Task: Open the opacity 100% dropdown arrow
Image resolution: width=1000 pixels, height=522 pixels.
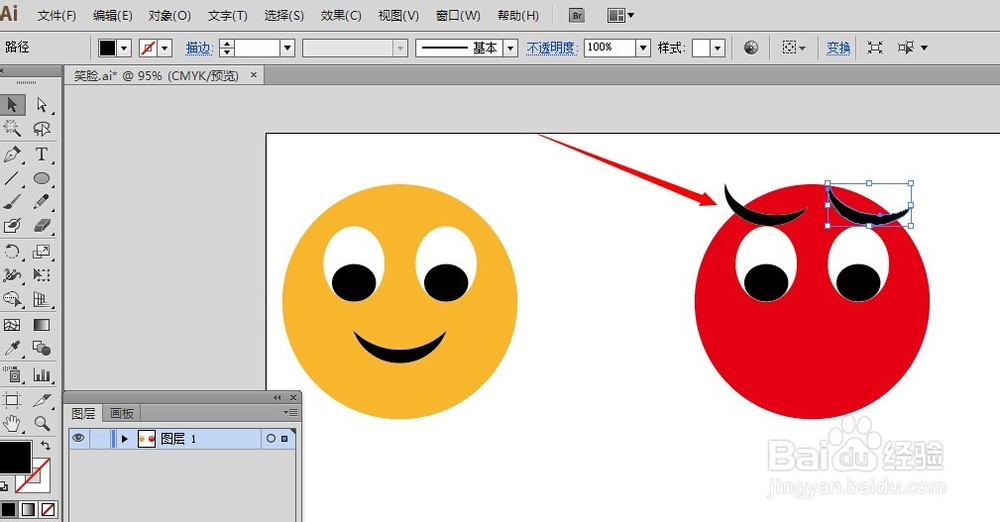Action: (643, 48)
